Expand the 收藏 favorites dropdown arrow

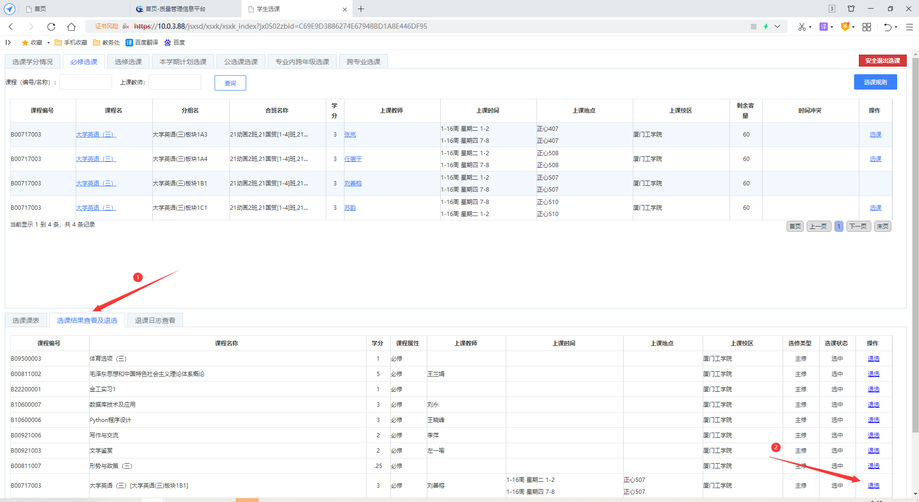(x=50, y=43)
